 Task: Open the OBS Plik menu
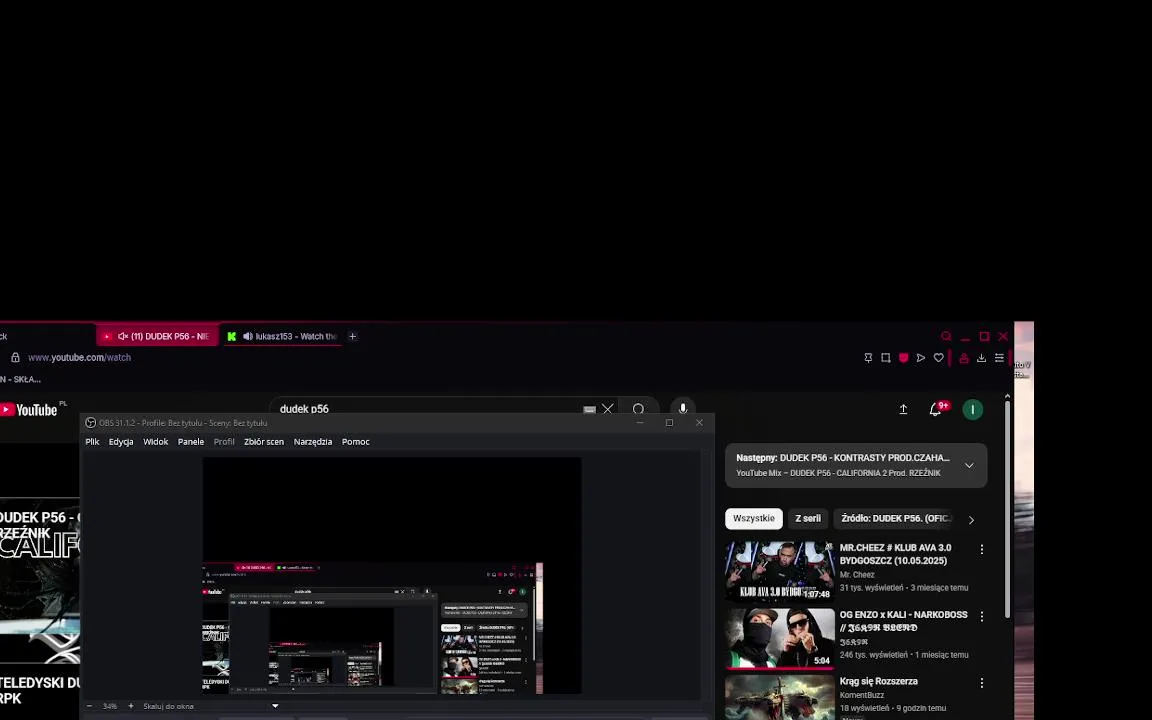click(92, 442)
